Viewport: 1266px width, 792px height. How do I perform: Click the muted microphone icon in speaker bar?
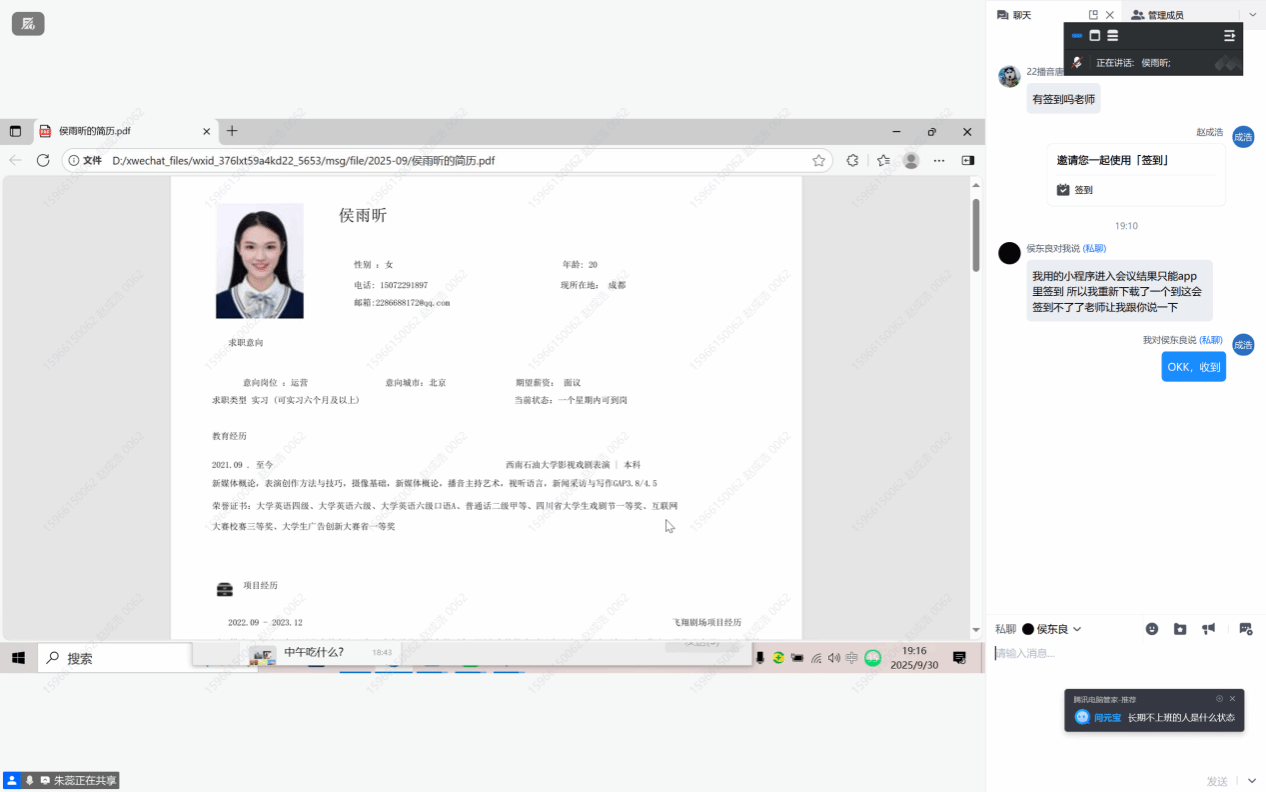pyautogui.click(x=1077, y=62)
